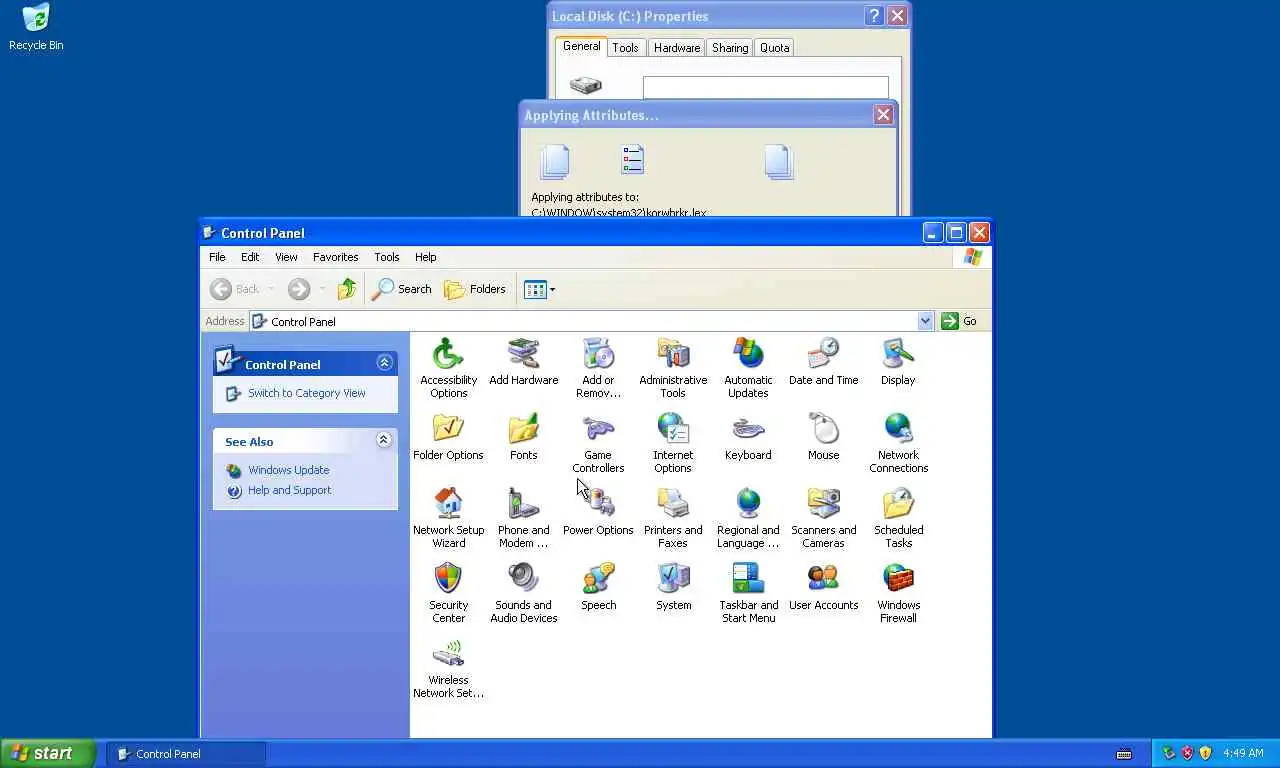The width and height of the screenshot is (1280, 768).
Task: Open the Help menu
Action: 425,257
